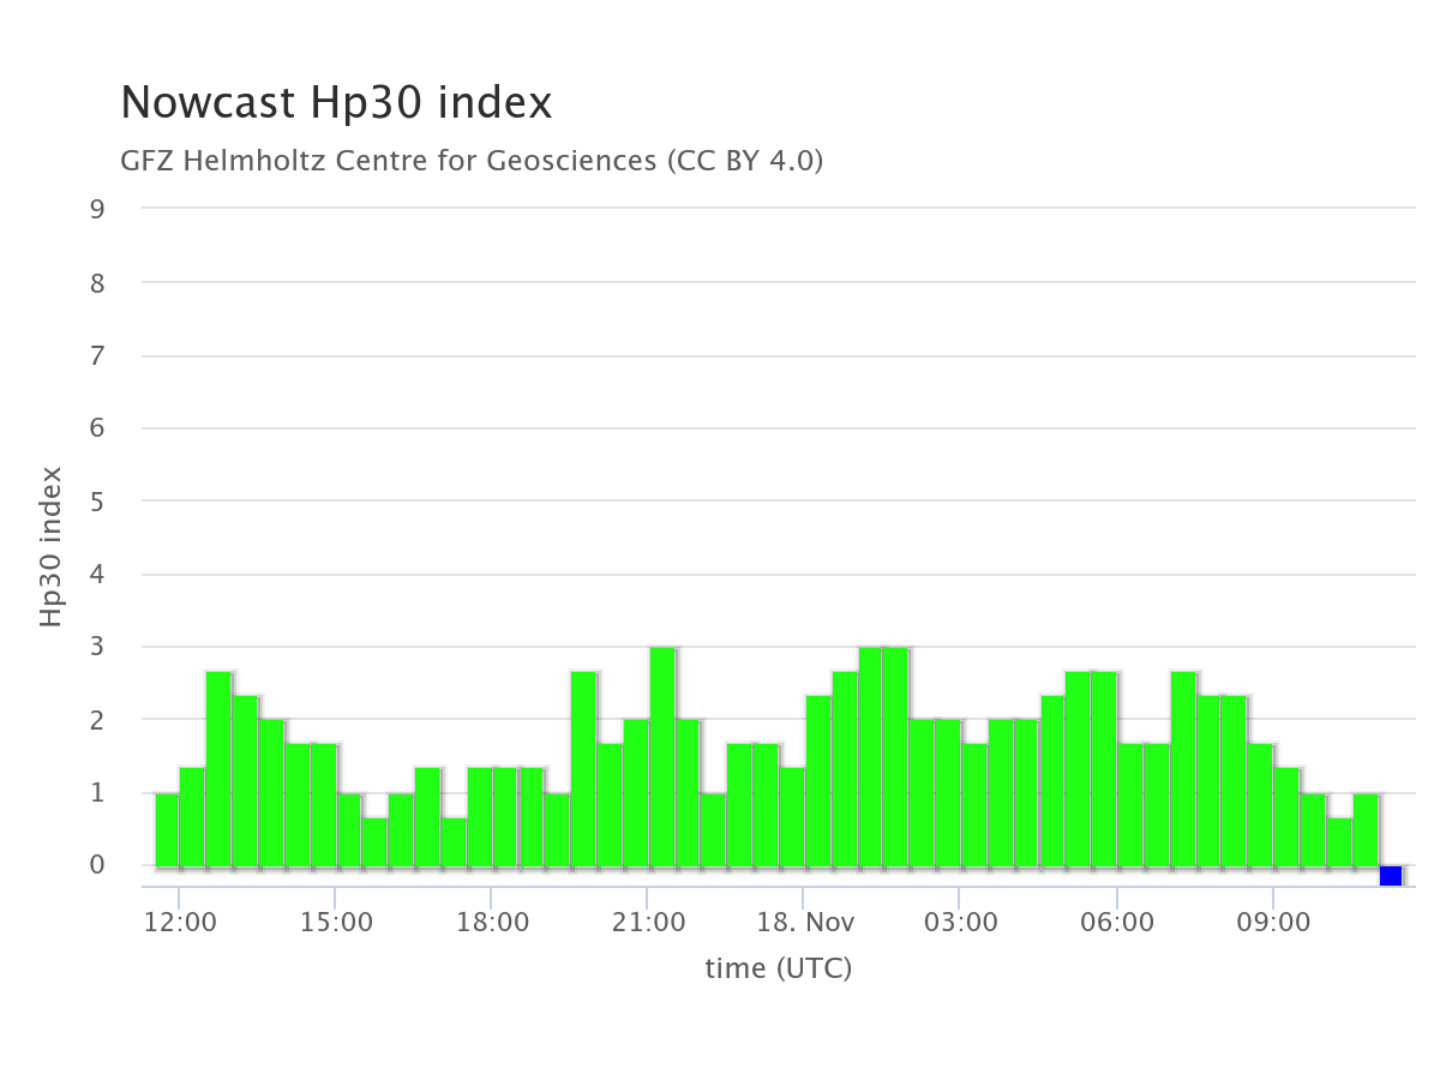Image resolution: width=1440 pixels, height=1080 pixels.
Task: Click the 06:00 time axis label
Action: coord(1117,922)
